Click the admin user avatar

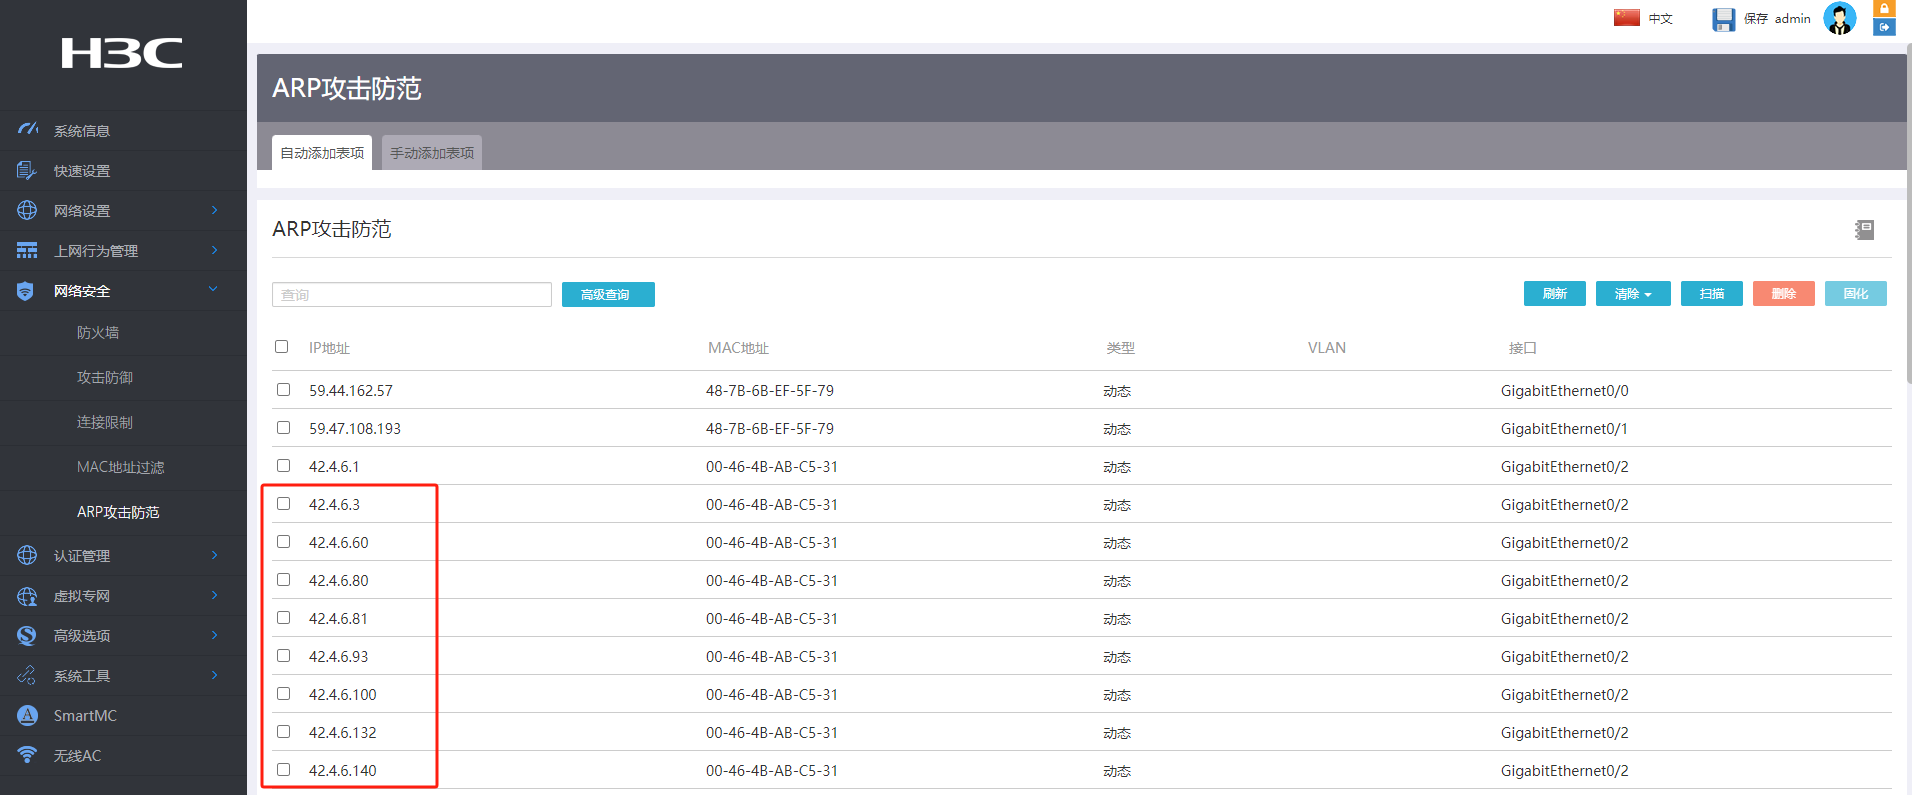[x=1840, y=18]
